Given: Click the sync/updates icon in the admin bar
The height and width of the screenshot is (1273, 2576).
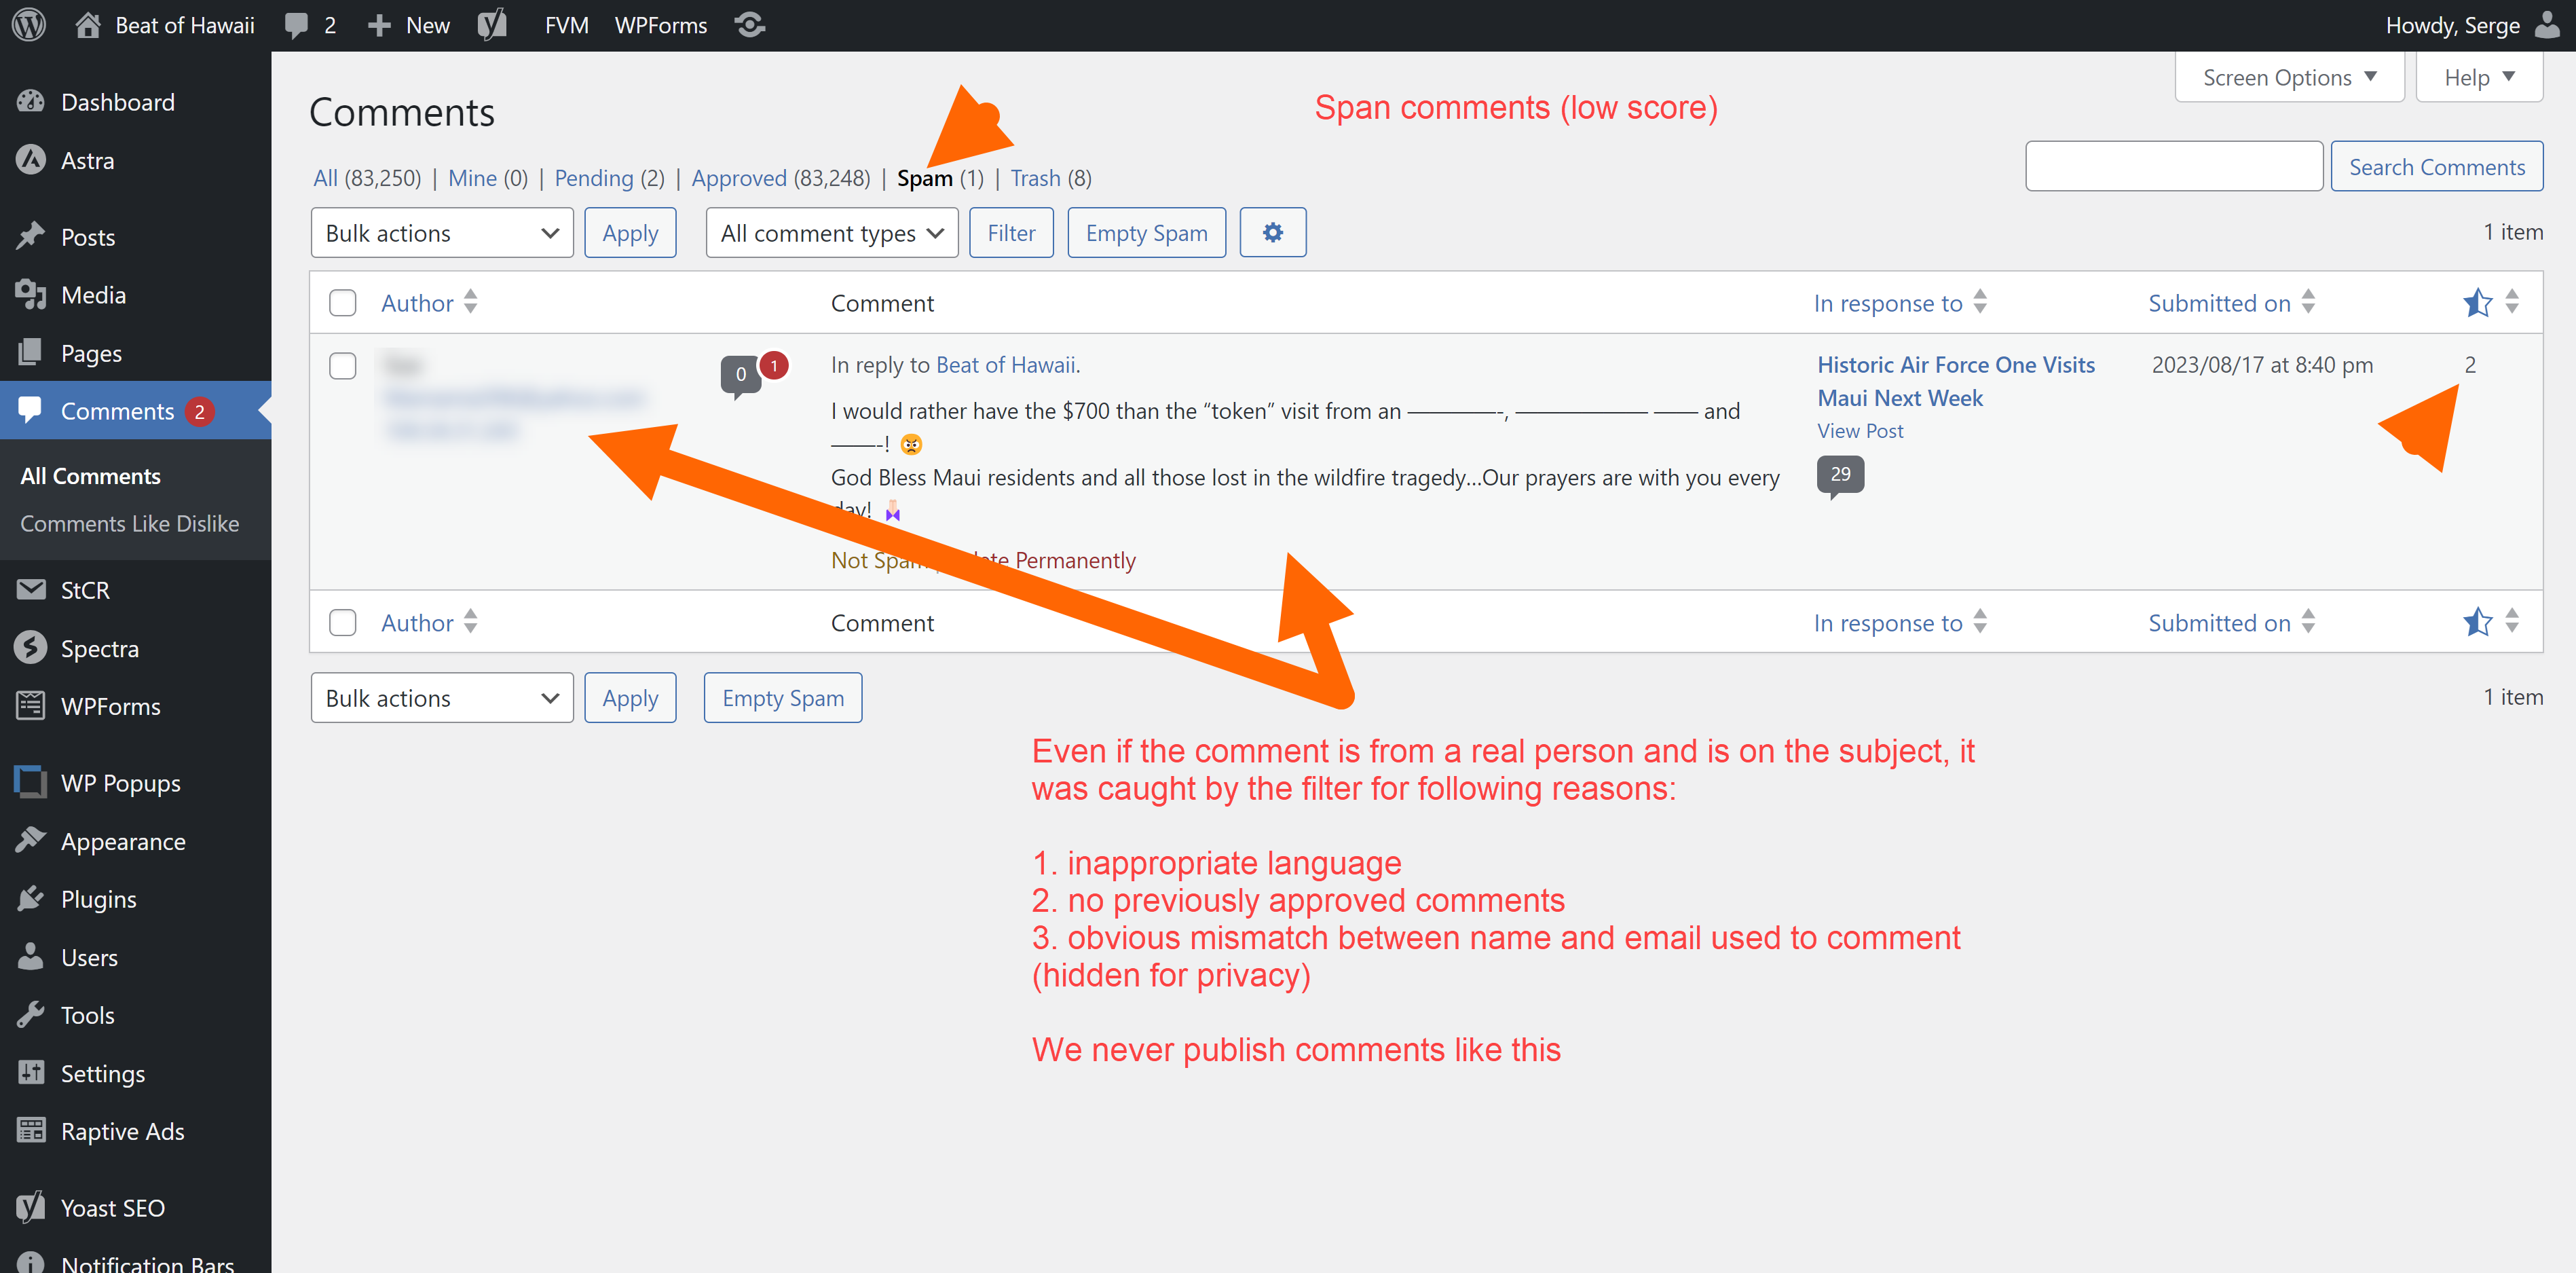Looking at the screenshot, I should (x=749, y=24).
